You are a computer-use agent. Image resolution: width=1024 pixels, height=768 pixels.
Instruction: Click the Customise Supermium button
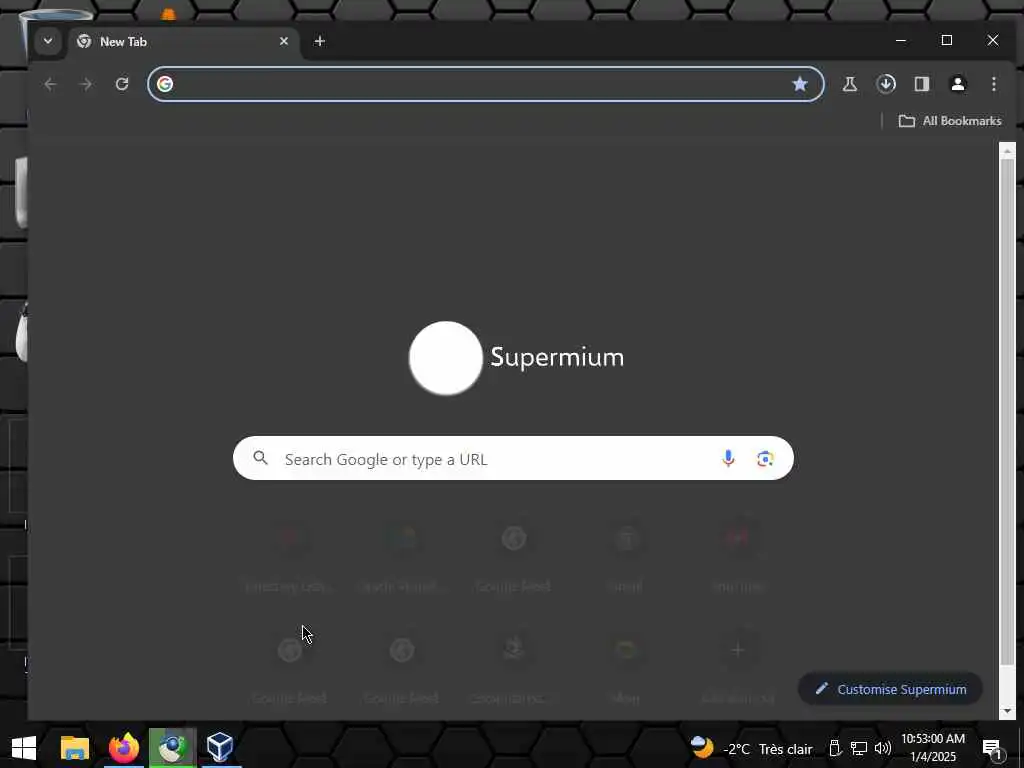(x=890, y=689)
